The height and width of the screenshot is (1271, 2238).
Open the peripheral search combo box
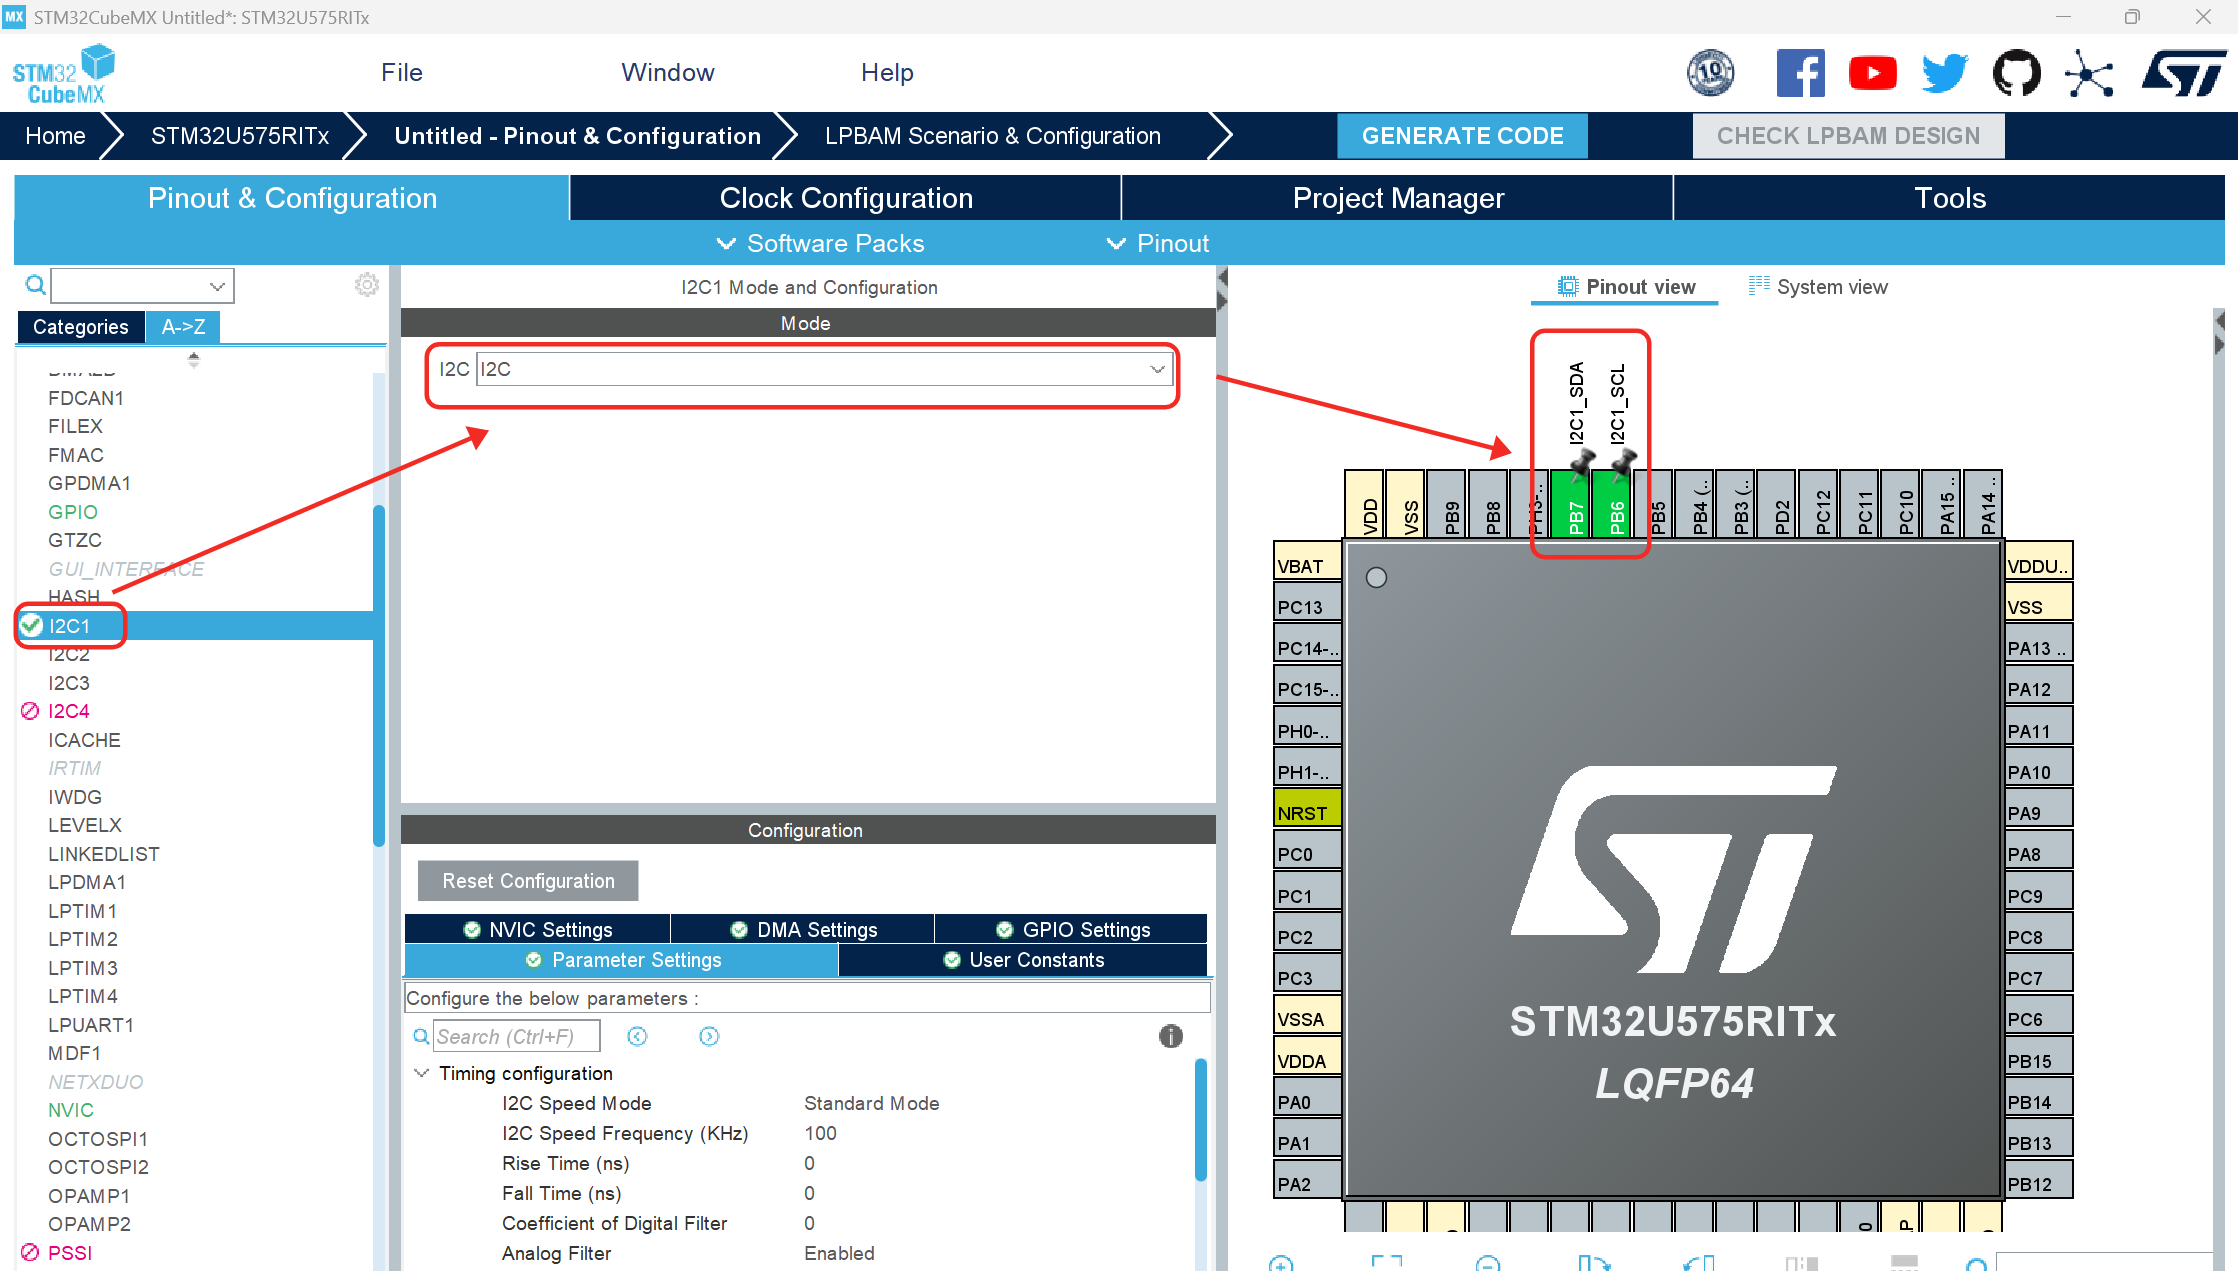(143, 286)
